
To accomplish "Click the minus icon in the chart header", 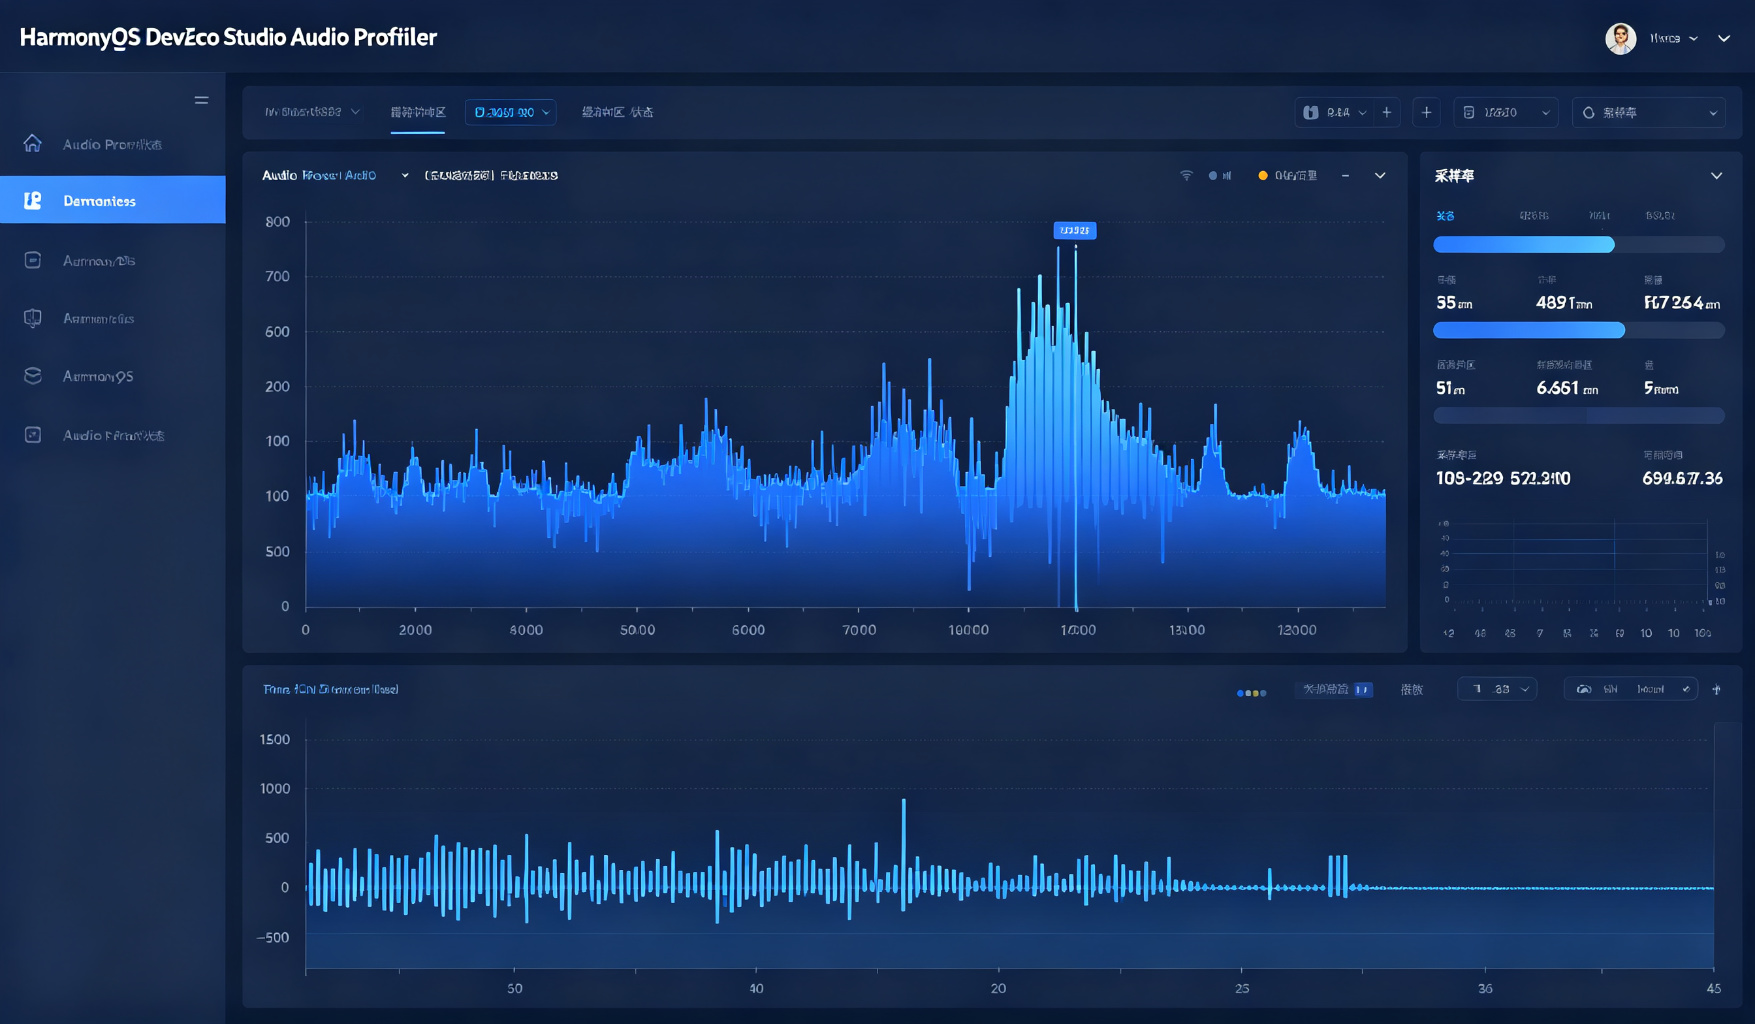I will point(1346,175).
